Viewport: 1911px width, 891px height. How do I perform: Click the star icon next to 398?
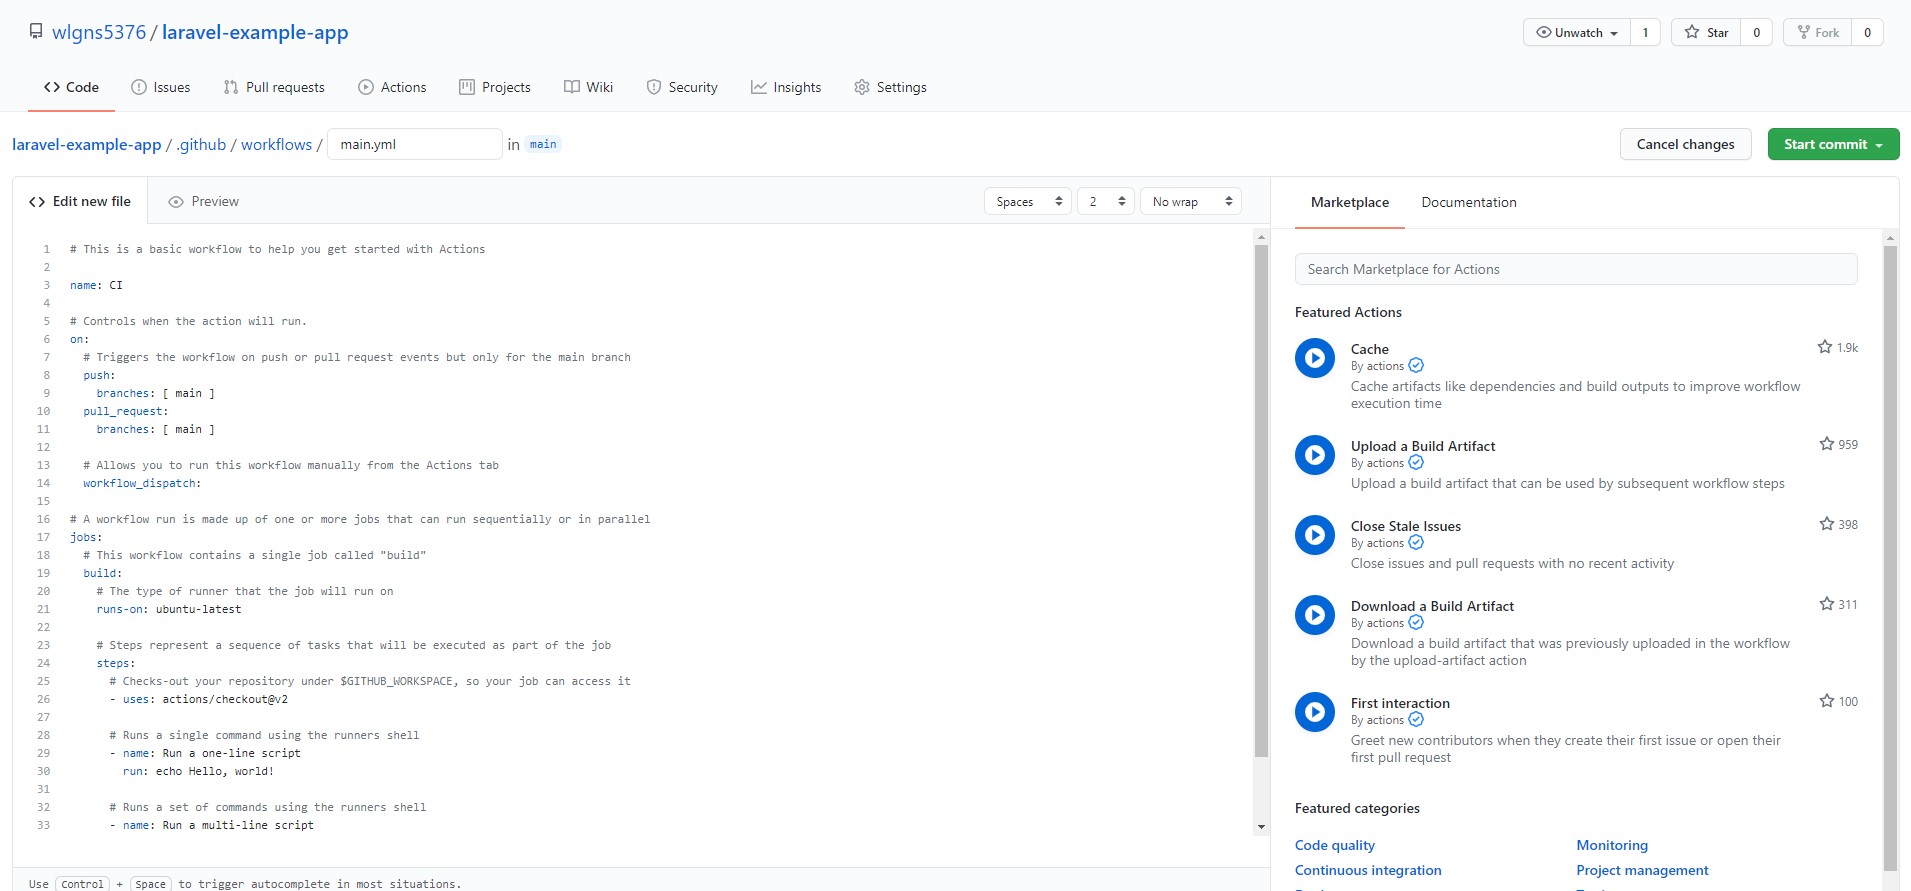point(1827,524)
